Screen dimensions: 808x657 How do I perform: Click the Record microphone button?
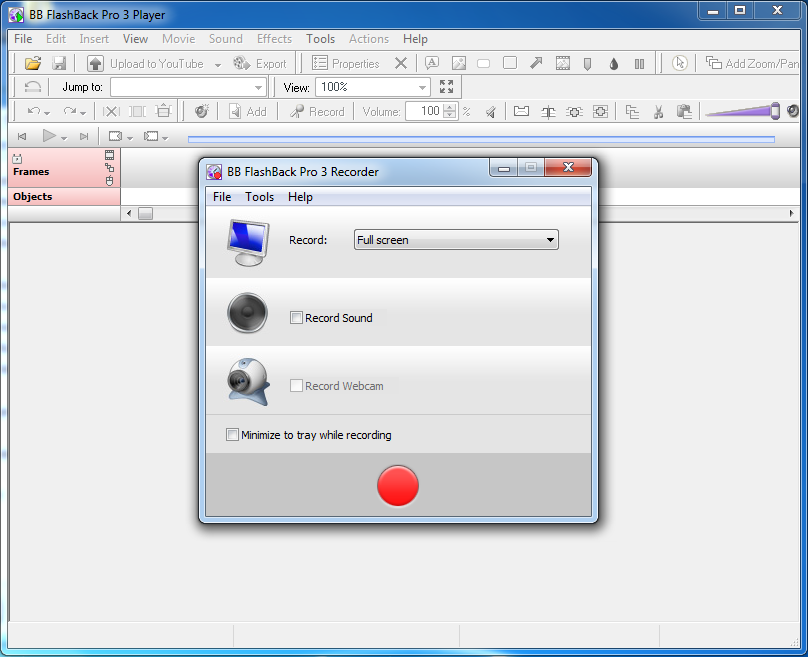(317, 111)
